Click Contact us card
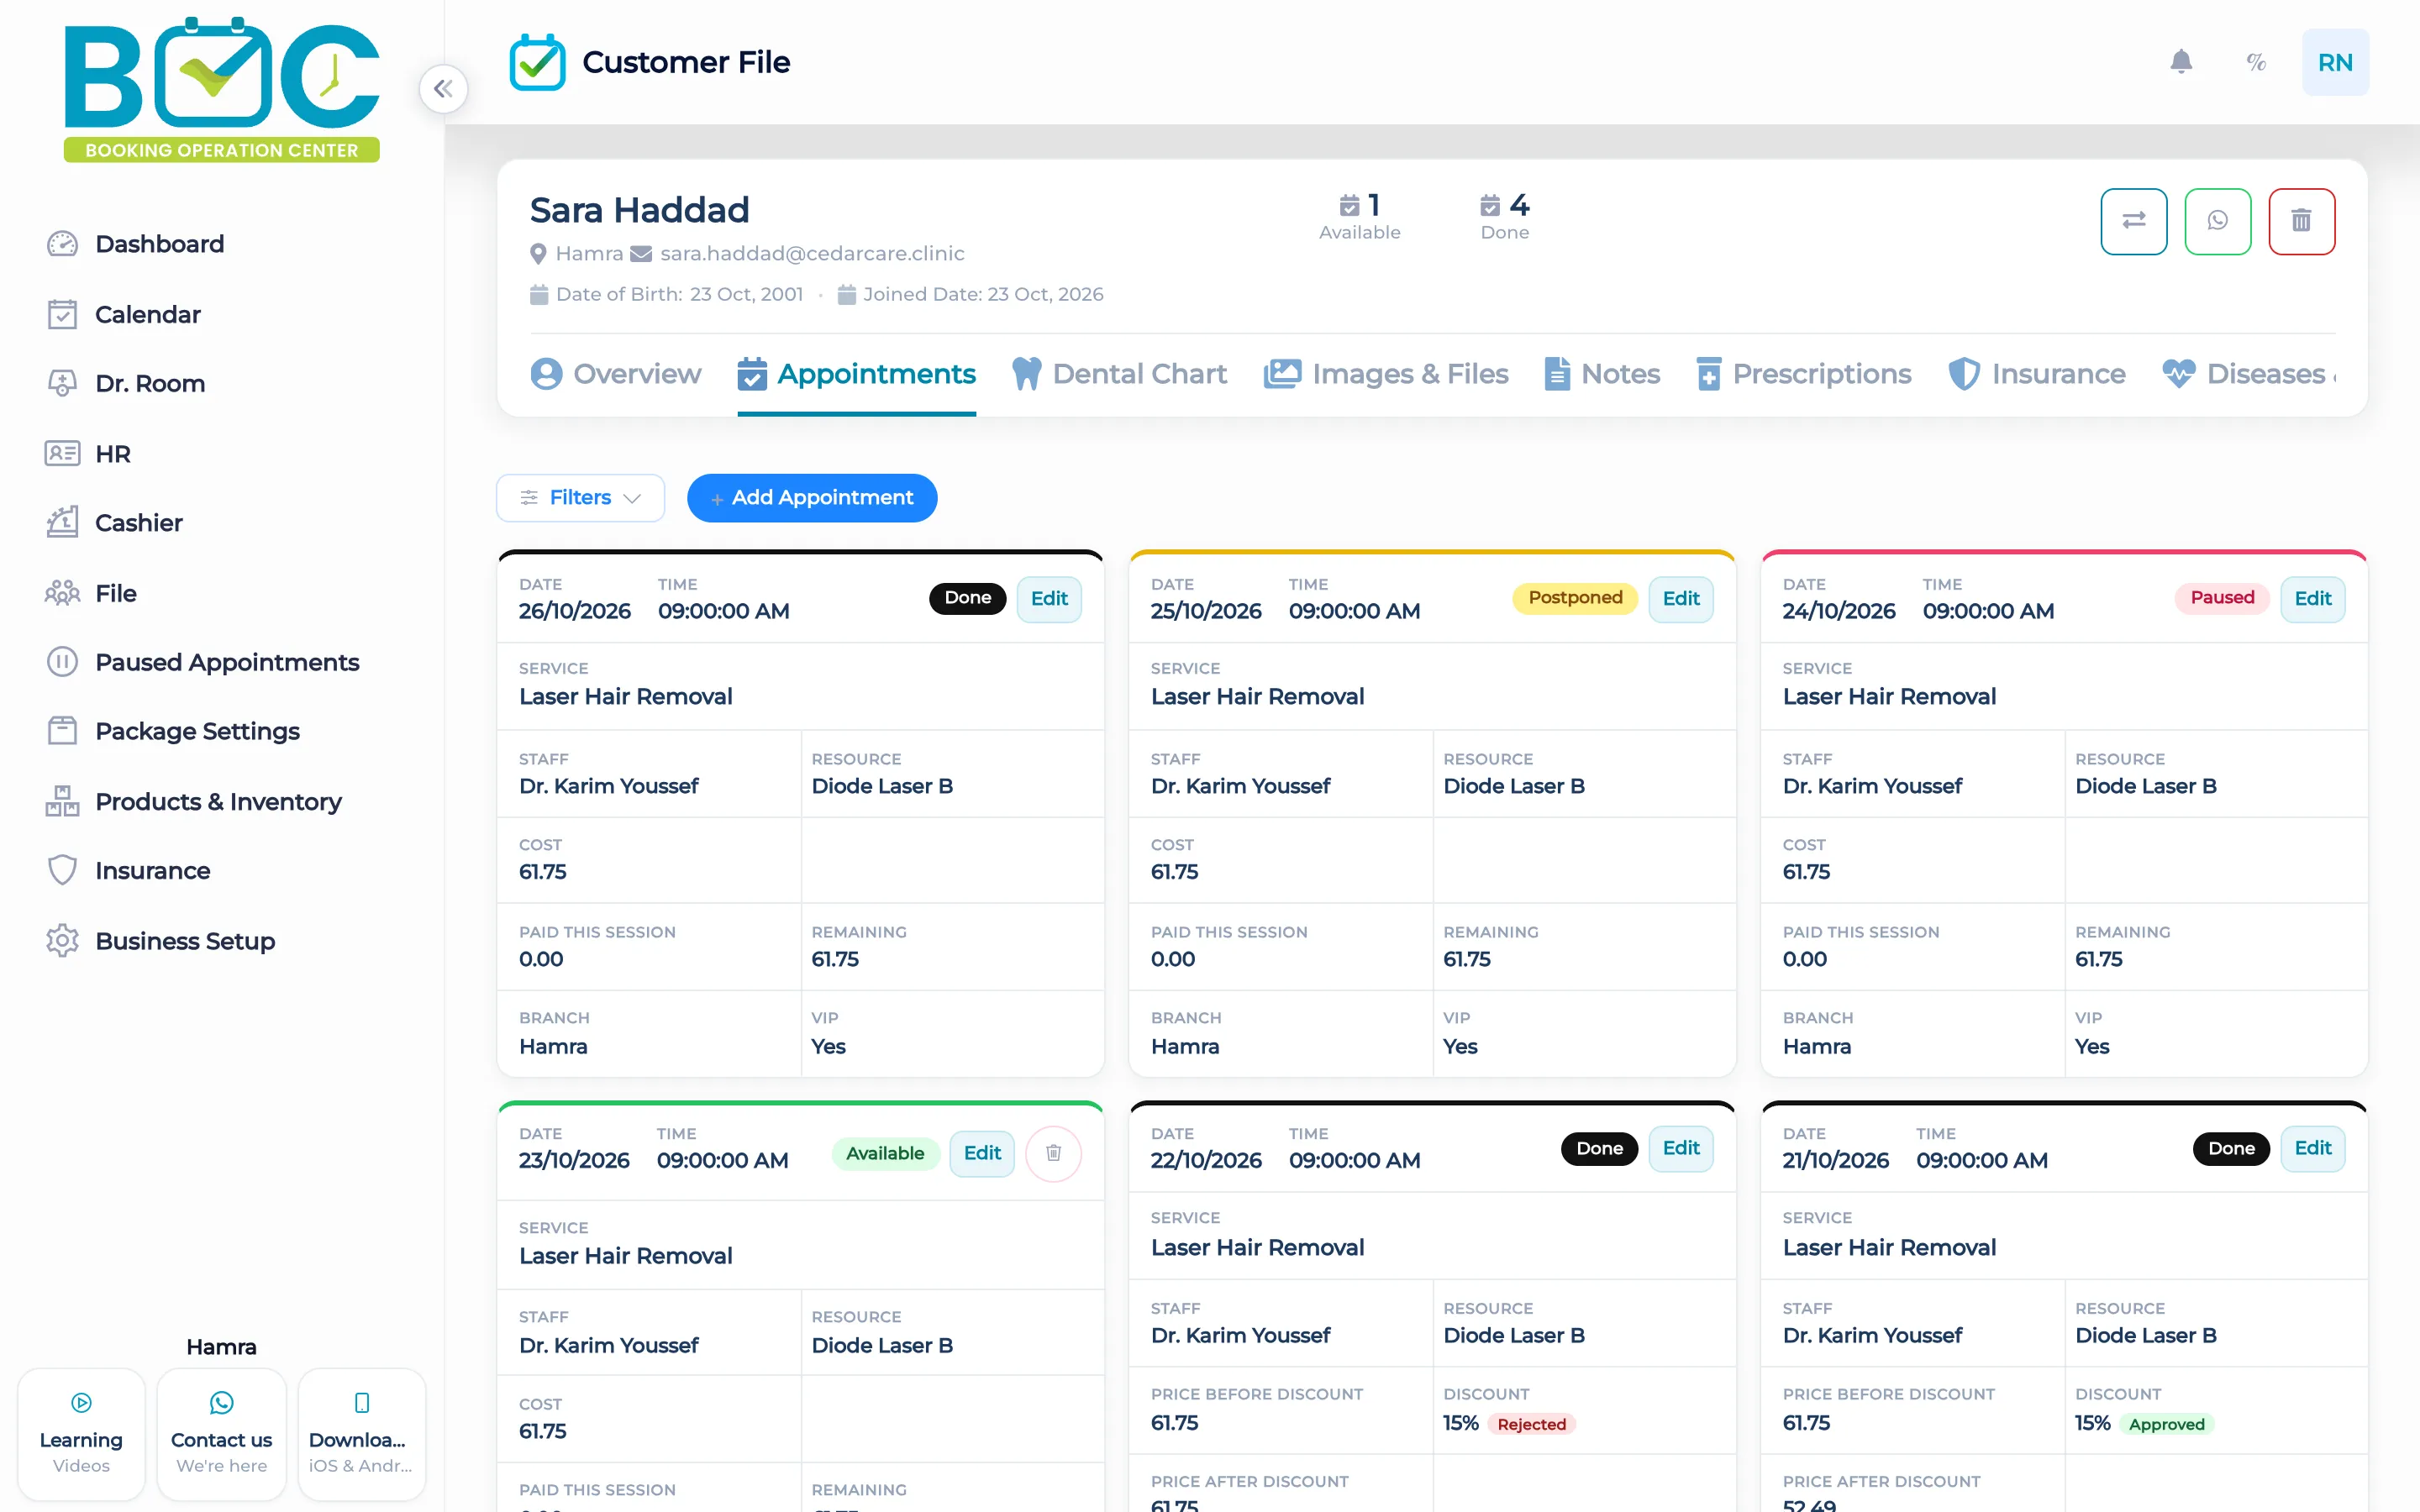Screen dimensions: 2420x1512 (221, 1435)
